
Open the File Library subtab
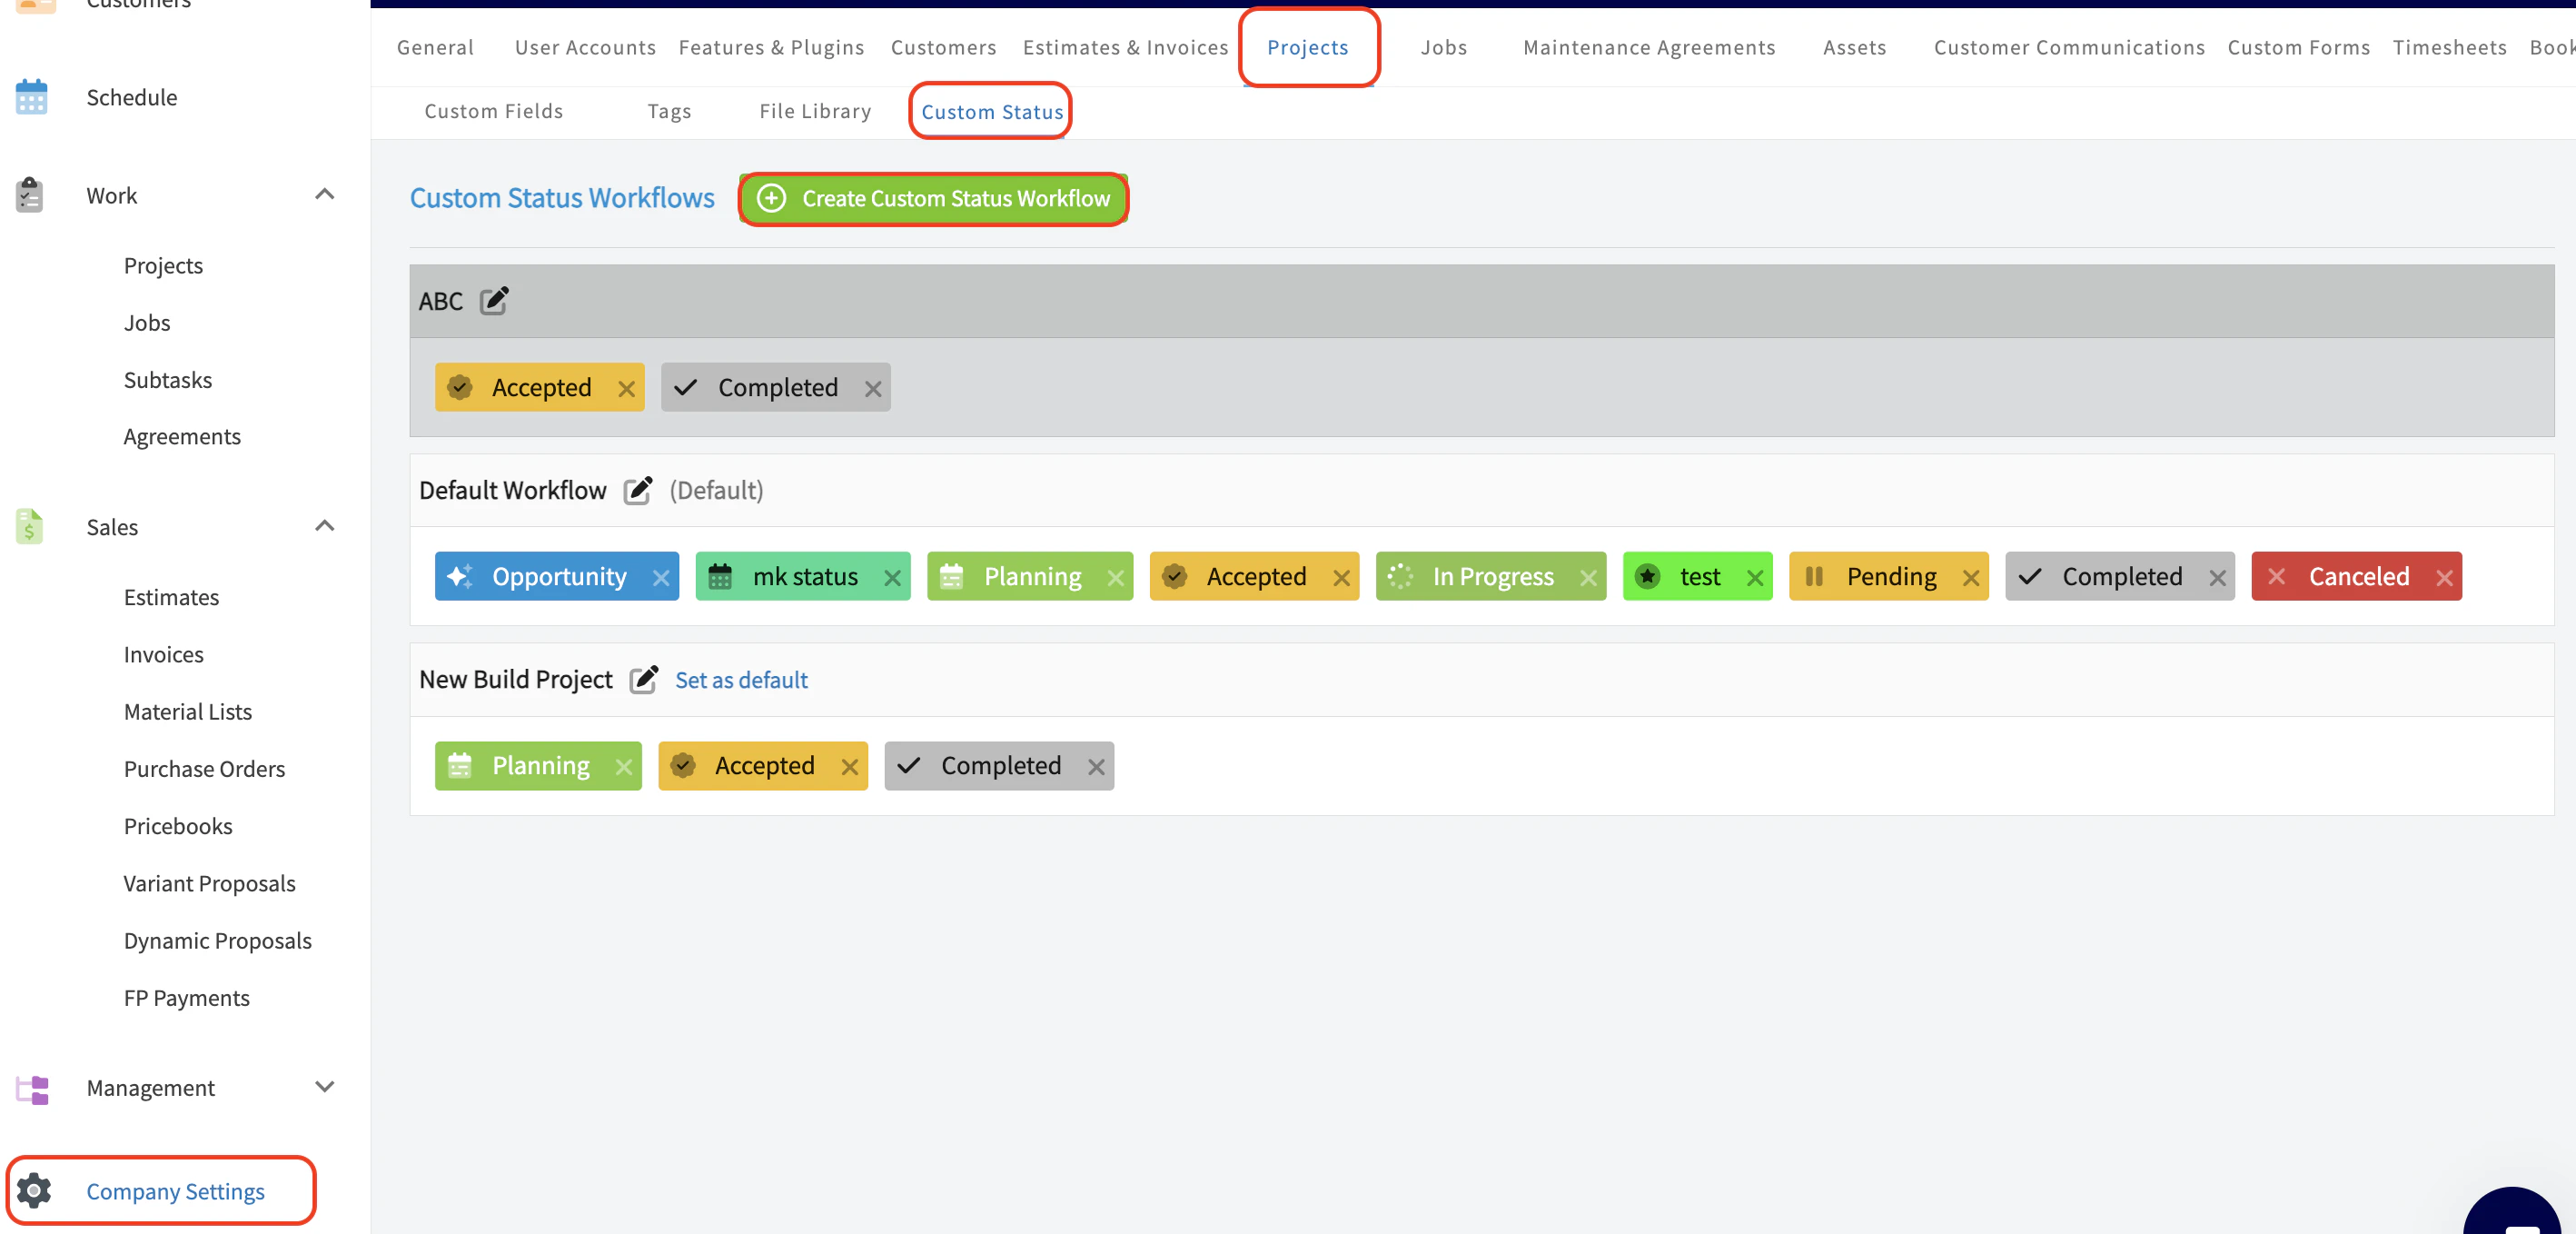click(x=815, y=111)
